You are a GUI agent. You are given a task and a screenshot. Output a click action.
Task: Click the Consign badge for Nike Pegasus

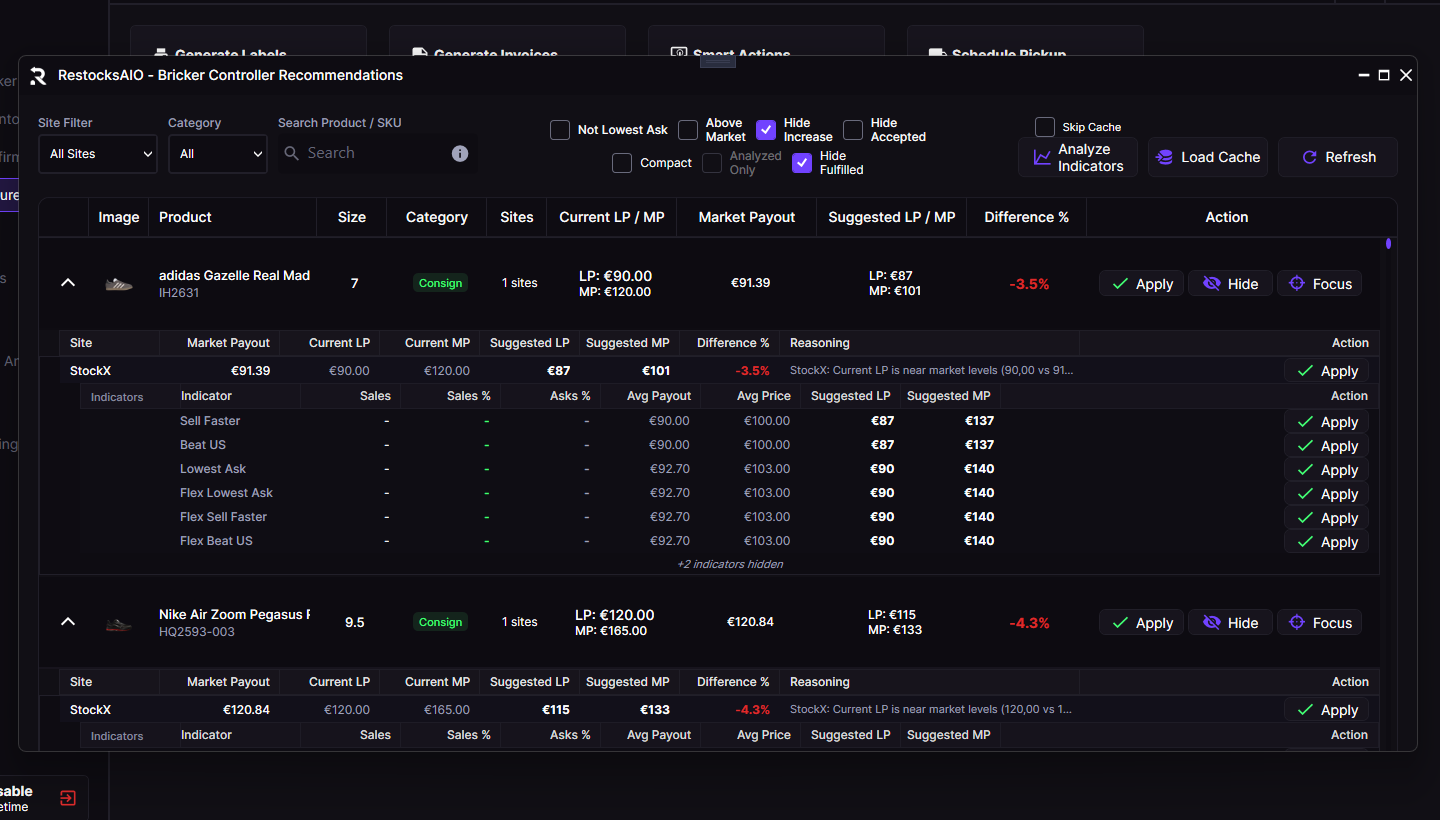[x=441, y=622]
